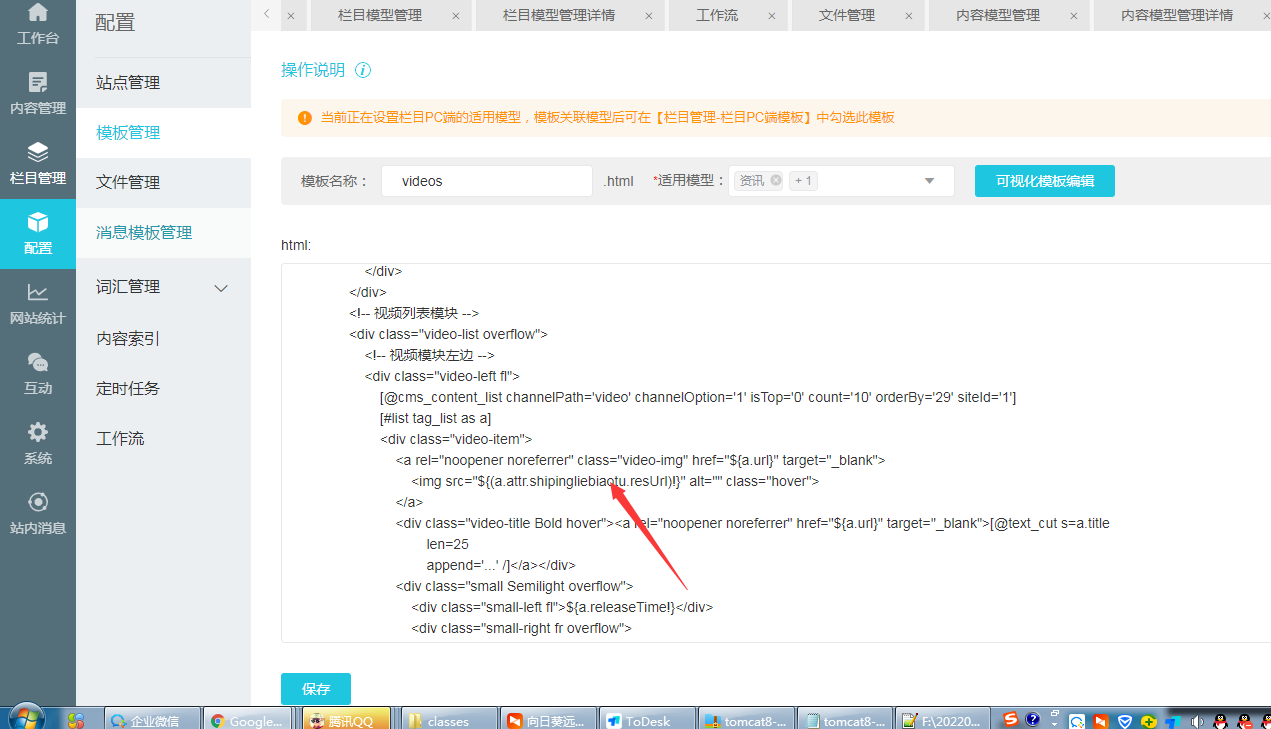Expand the 词汇管理 submenu
This screenshot has width=1271, height=729.
(222, 288)
